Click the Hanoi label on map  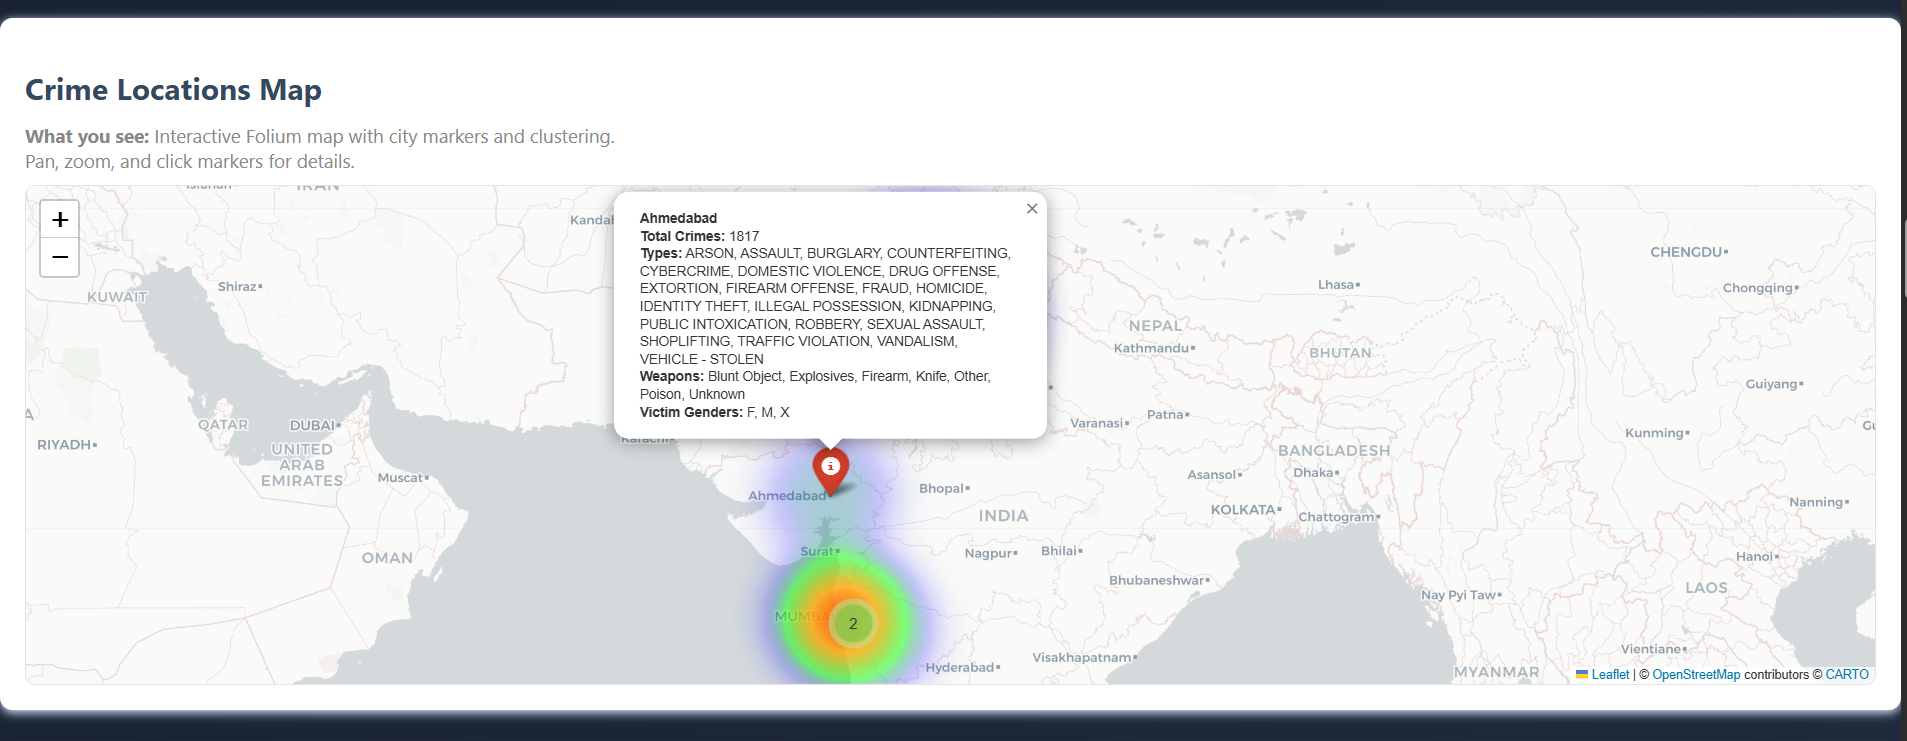1755,556
